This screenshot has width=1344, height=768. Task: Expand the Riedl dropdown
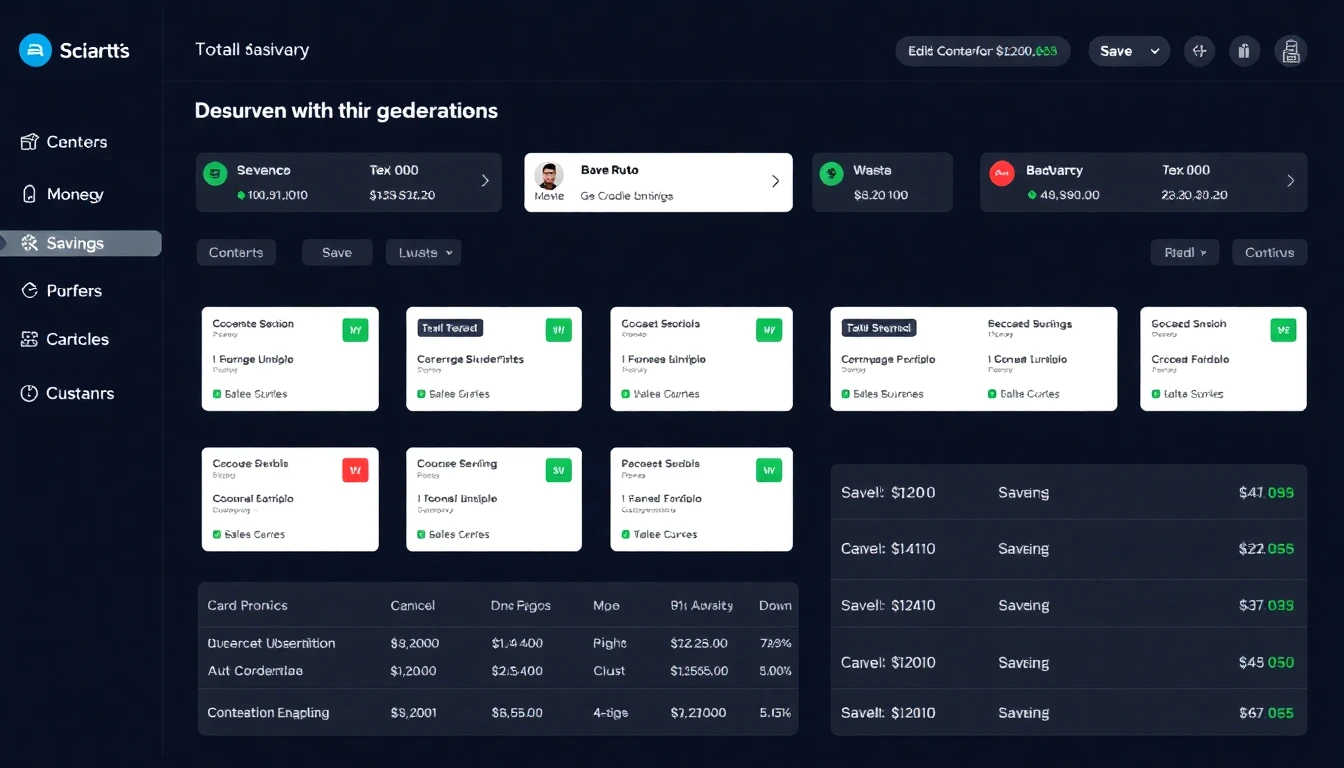[1185, 252]
